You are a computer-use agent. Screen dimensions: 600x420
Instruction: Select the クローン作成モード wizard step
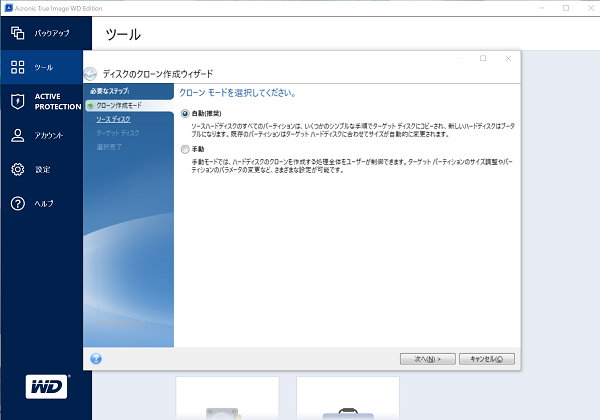(x=119, y=104)
